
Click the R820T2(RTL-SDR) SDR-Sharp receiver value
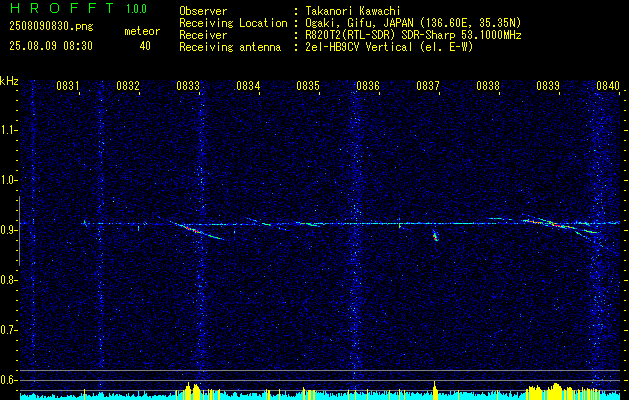(x=413, y=35)
